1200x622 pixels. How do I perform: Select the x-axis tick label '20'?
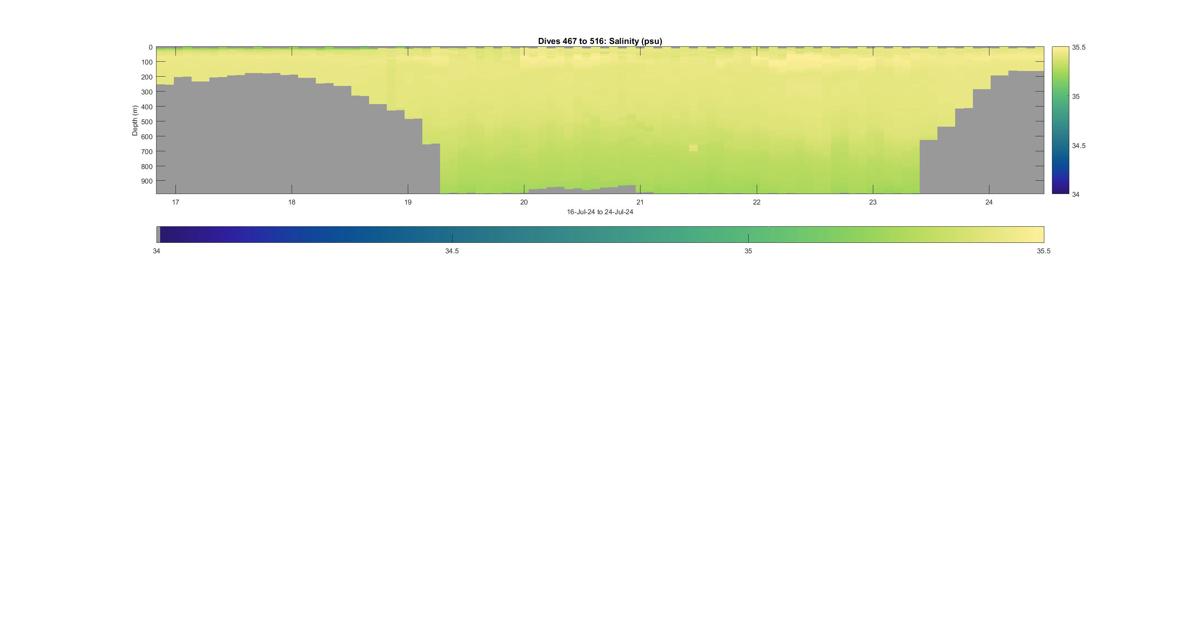524,202
